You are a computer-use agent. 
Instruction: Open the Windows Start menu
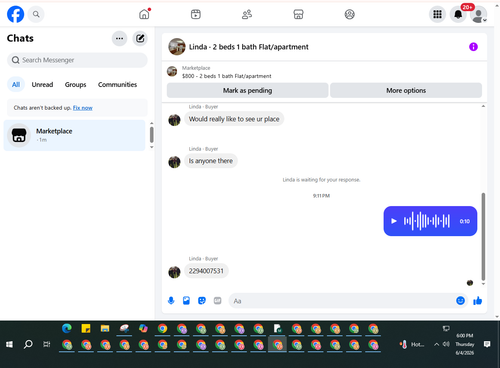tap(9, 344)
